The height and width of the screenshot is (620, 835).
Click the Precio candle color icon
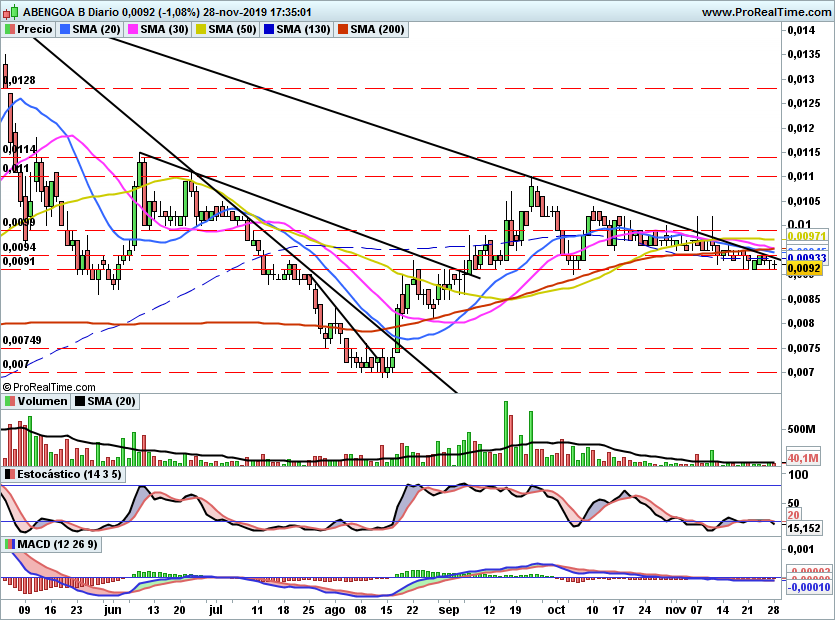[10, 29]
